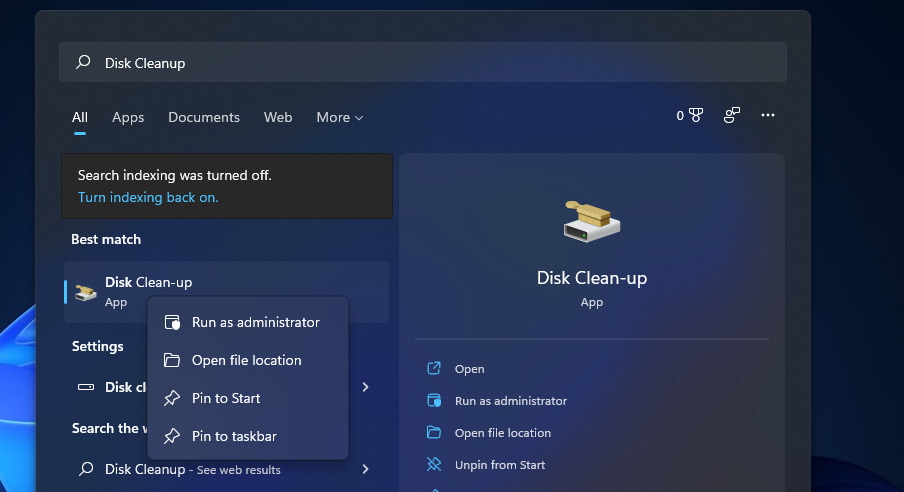
Task: Click the Settings section heading
Action: (97, 346)
